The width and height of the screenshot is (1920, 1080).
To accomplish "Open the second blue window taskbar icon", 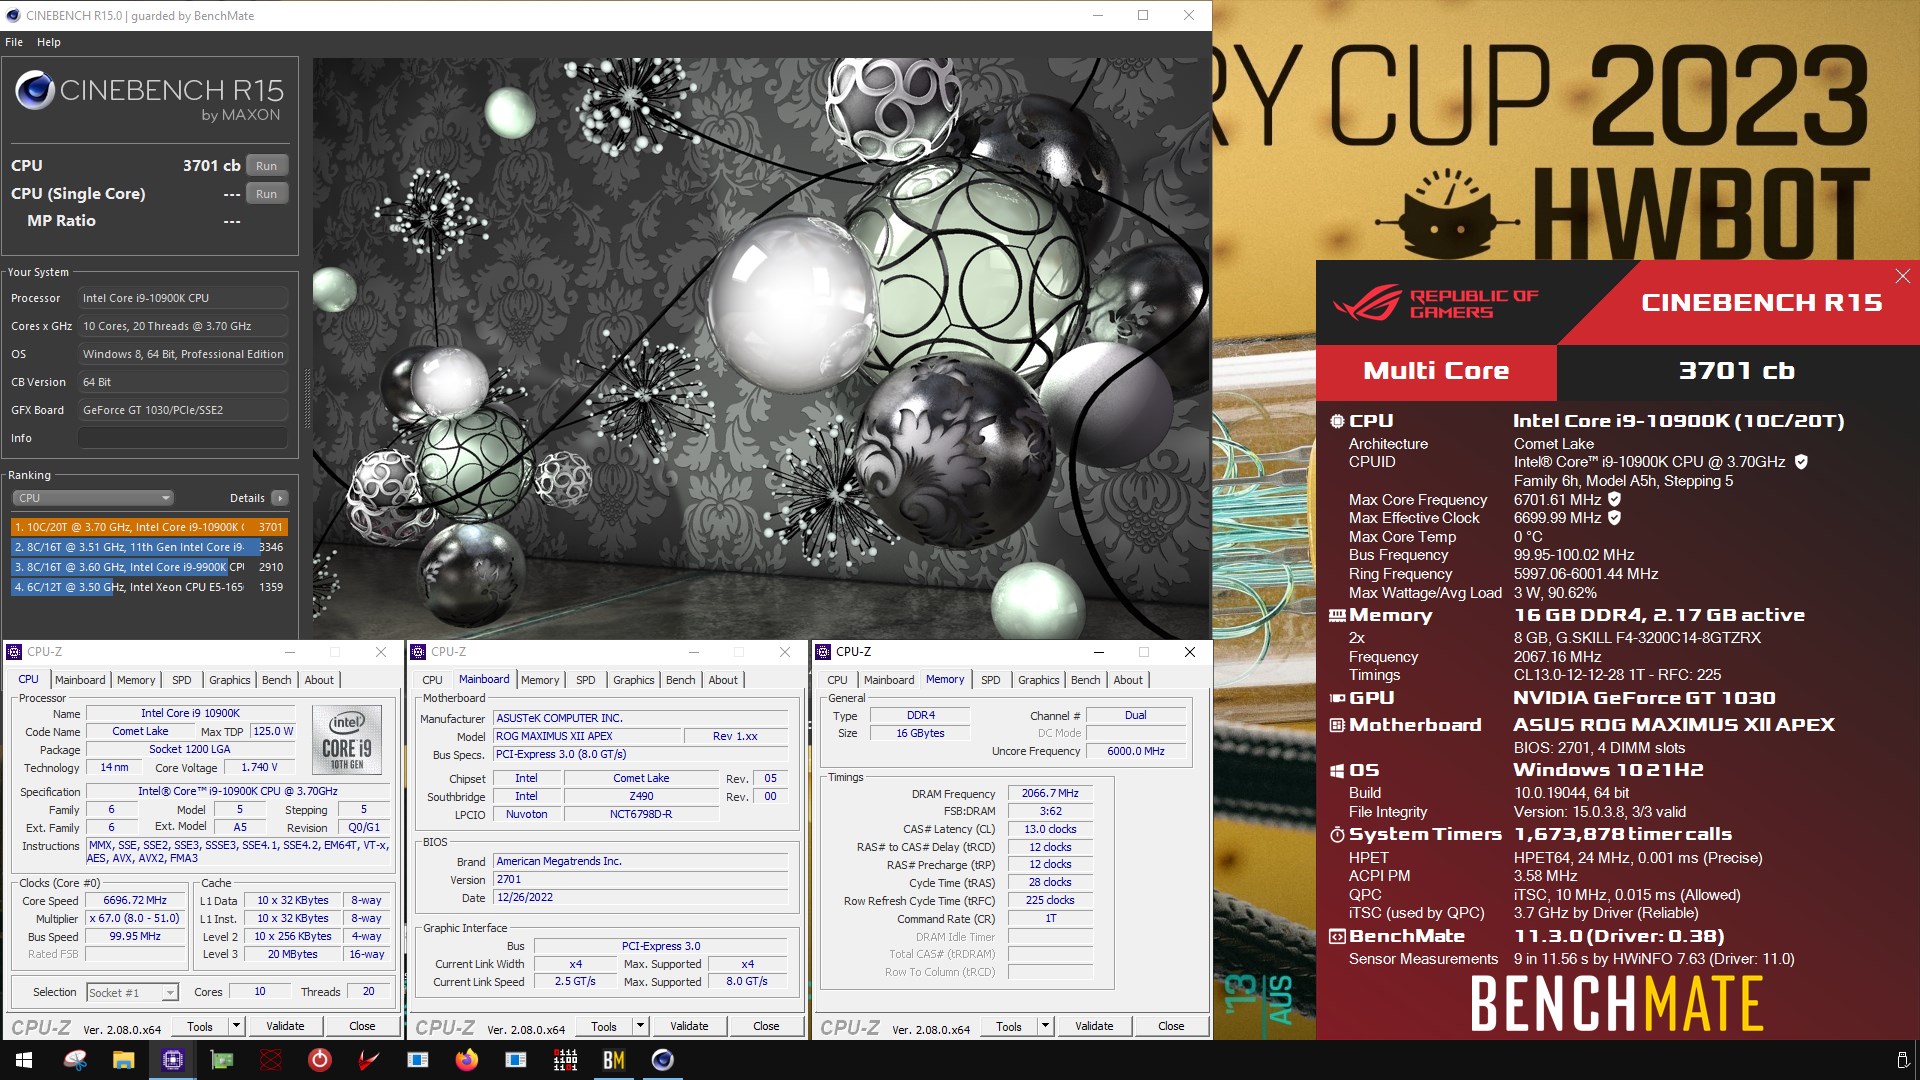I will (x=515, y=1060).
